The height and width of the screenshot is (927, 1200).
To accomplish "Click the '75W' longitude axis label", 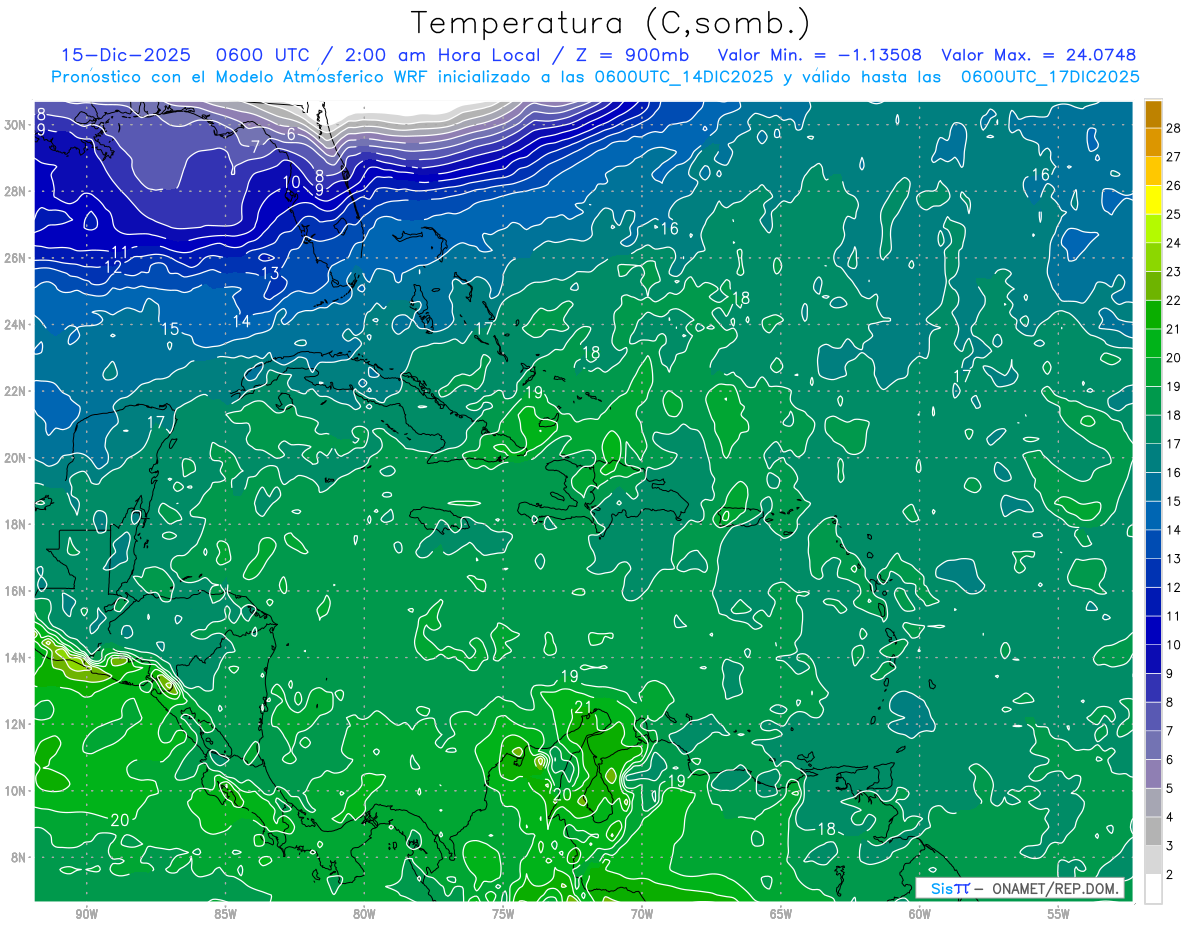I will [503, 914].
